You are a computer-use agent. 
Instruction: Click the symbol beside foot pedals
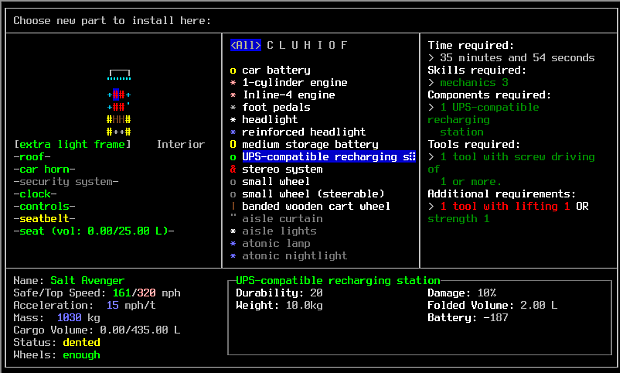(233, 107)
